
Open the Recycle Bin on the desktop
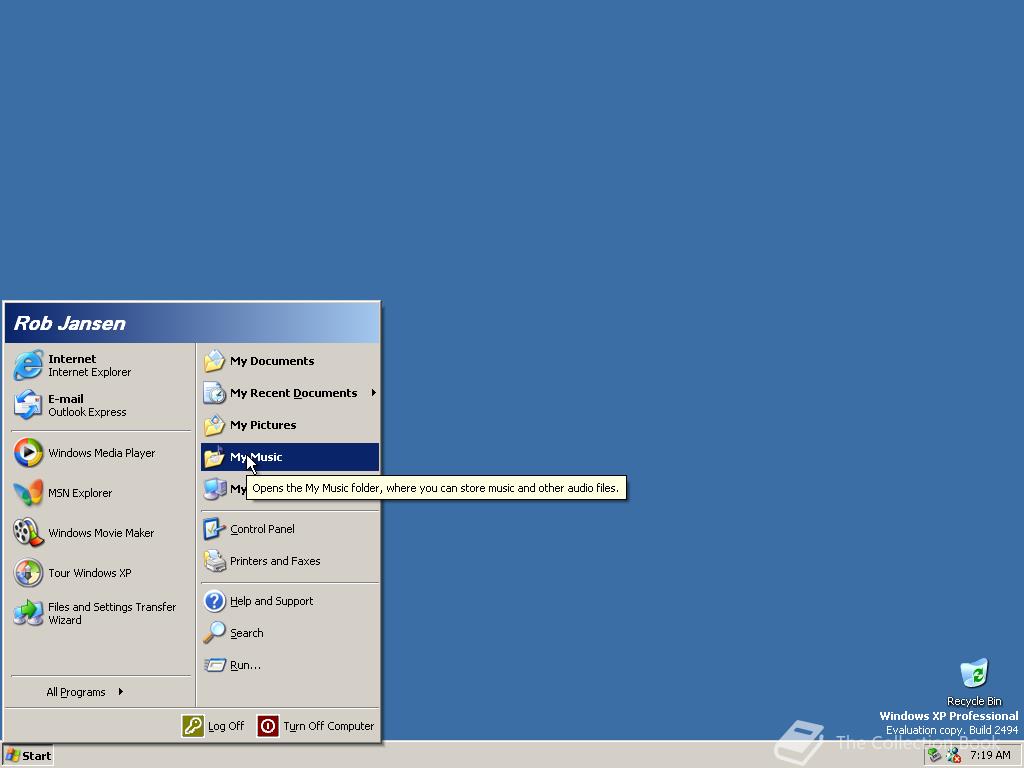tap(974, 674)
